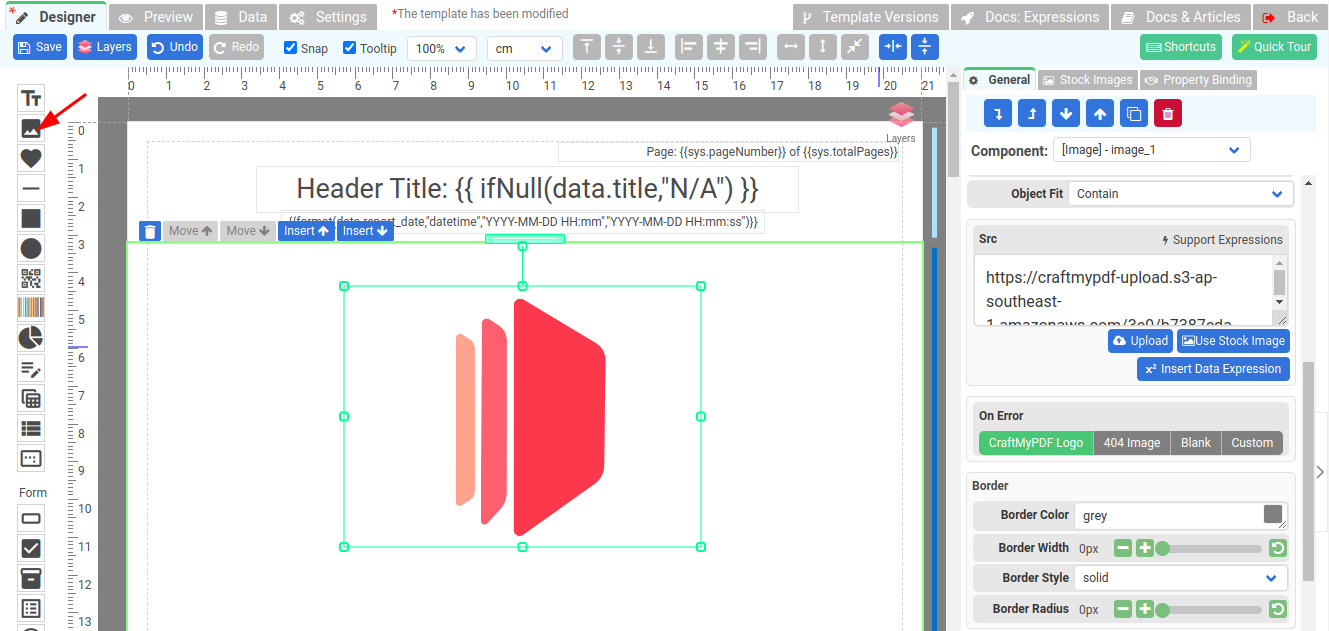Select the Text component tool
This screenshot has width=1329, height=631.
coord(31,98)
